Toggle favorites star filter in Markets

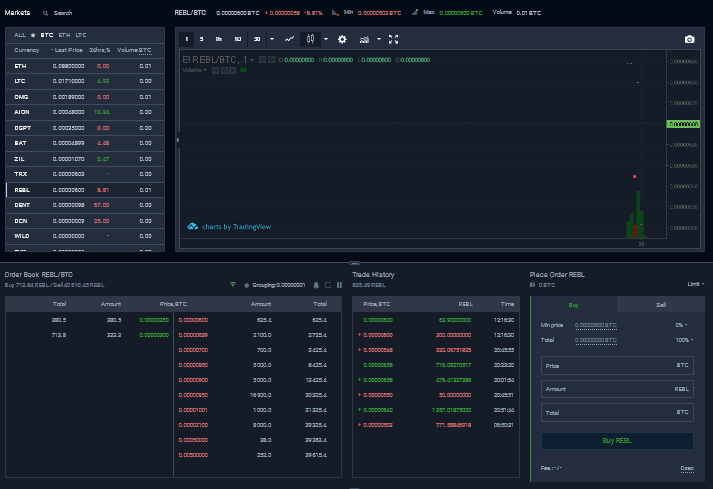[x=33, y=35]
